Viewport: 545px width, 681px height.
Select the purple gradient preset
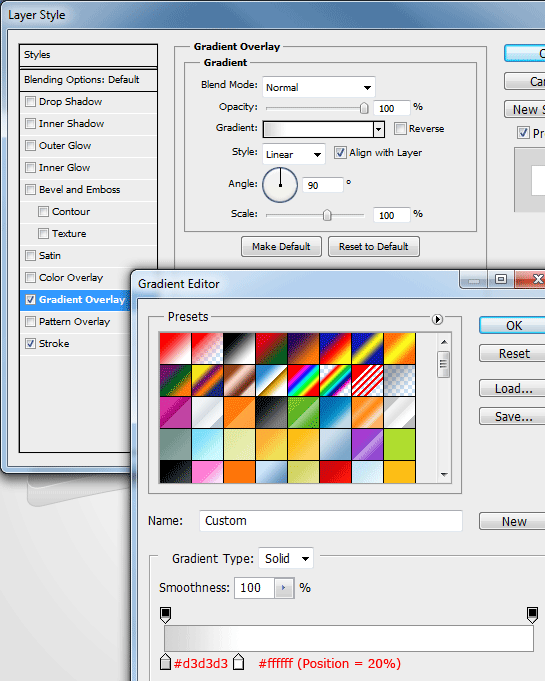point(367,444)
